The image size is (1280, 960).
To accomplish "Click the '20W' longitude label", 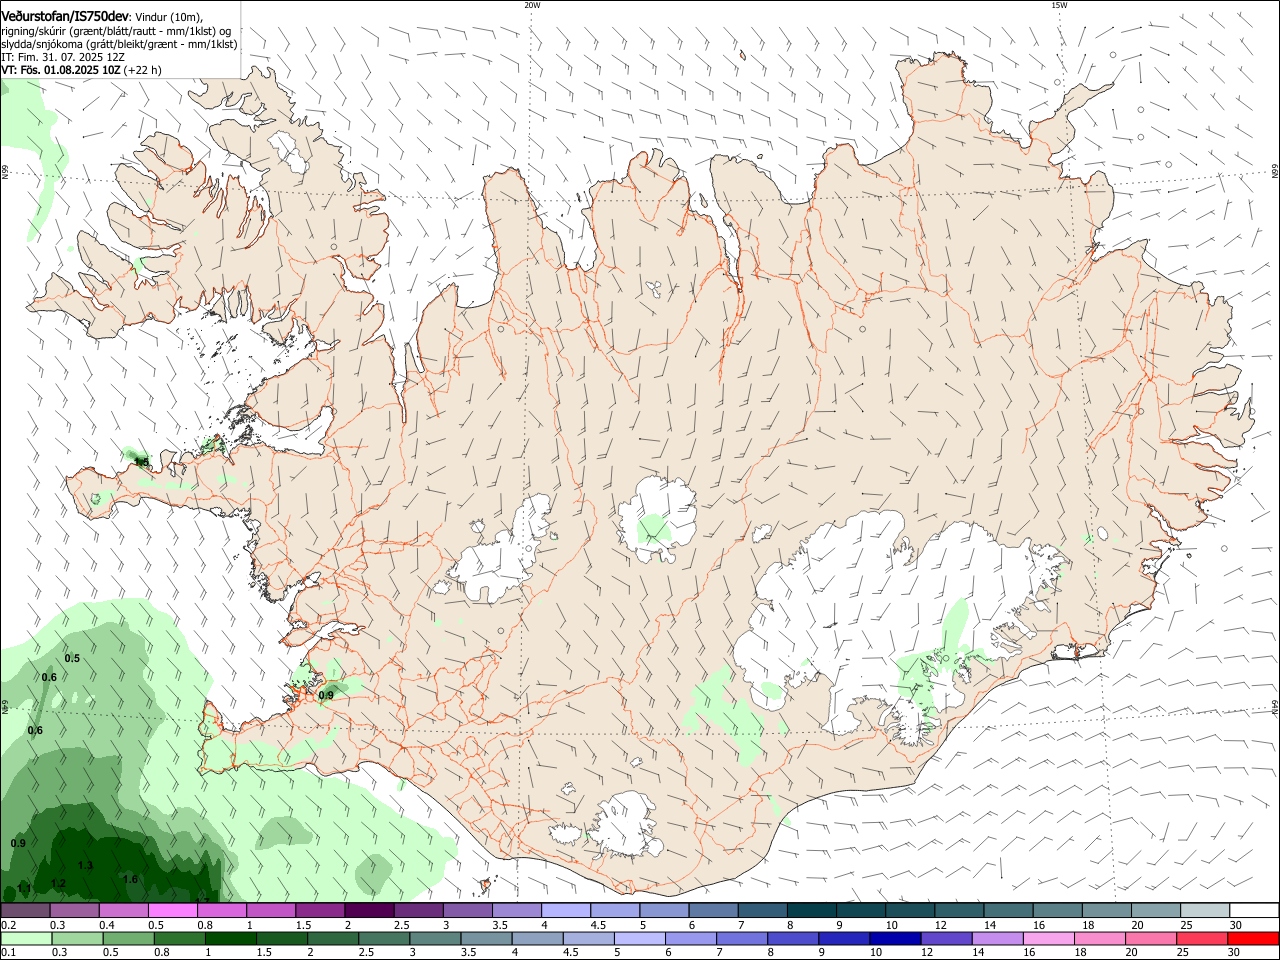I will (x=532, y=5).
